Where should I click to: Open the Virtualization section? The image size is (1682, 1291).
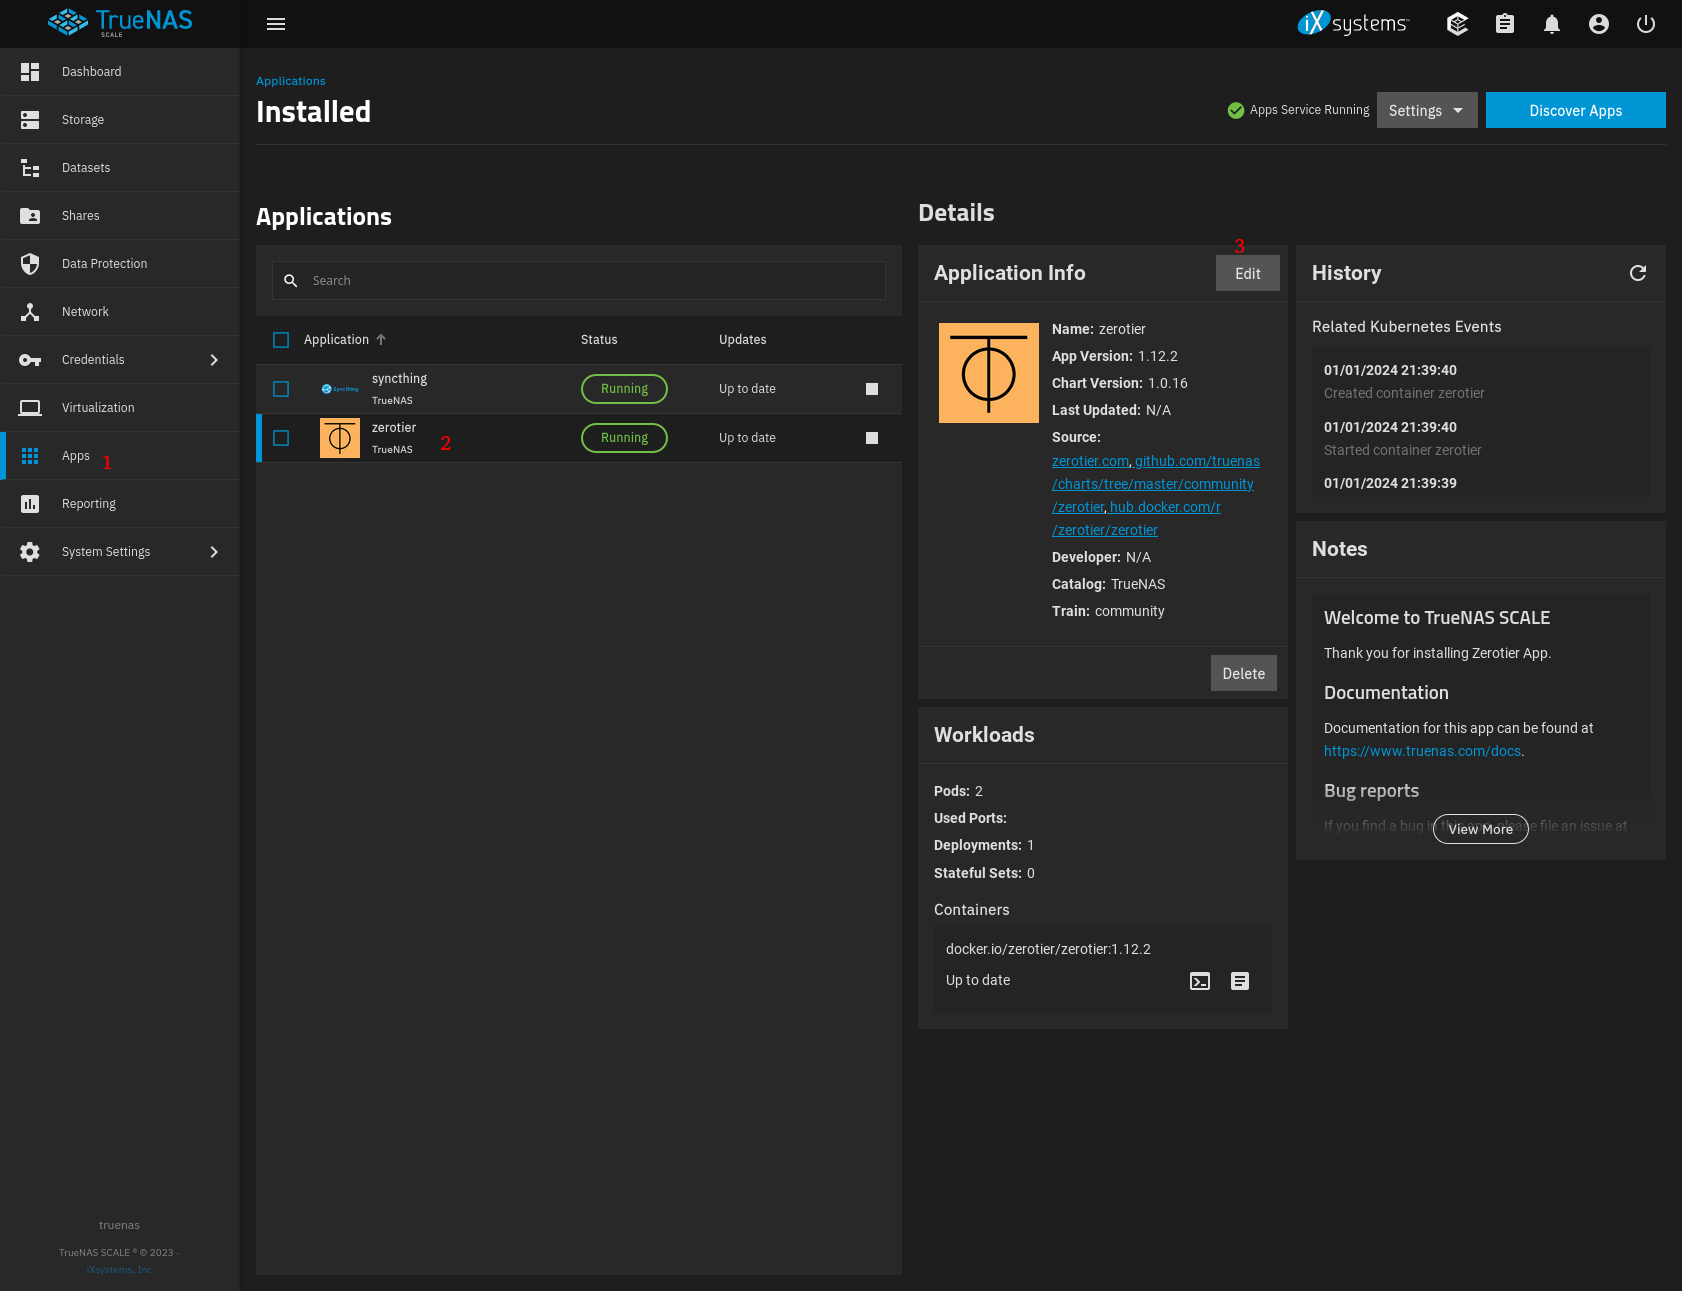tap(98, 408)
